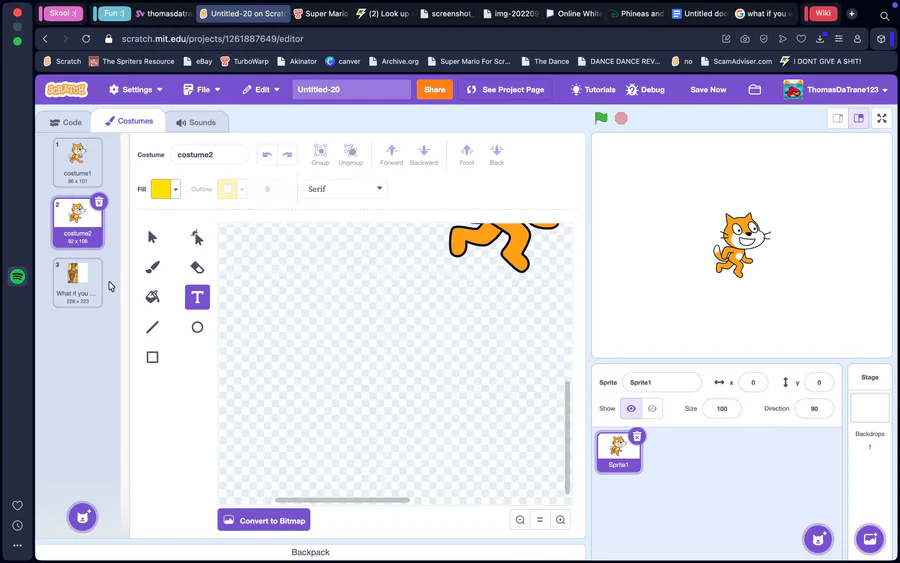Reset the canvas zoom
This screenshot has height=563, width=900.
point(540,520)
